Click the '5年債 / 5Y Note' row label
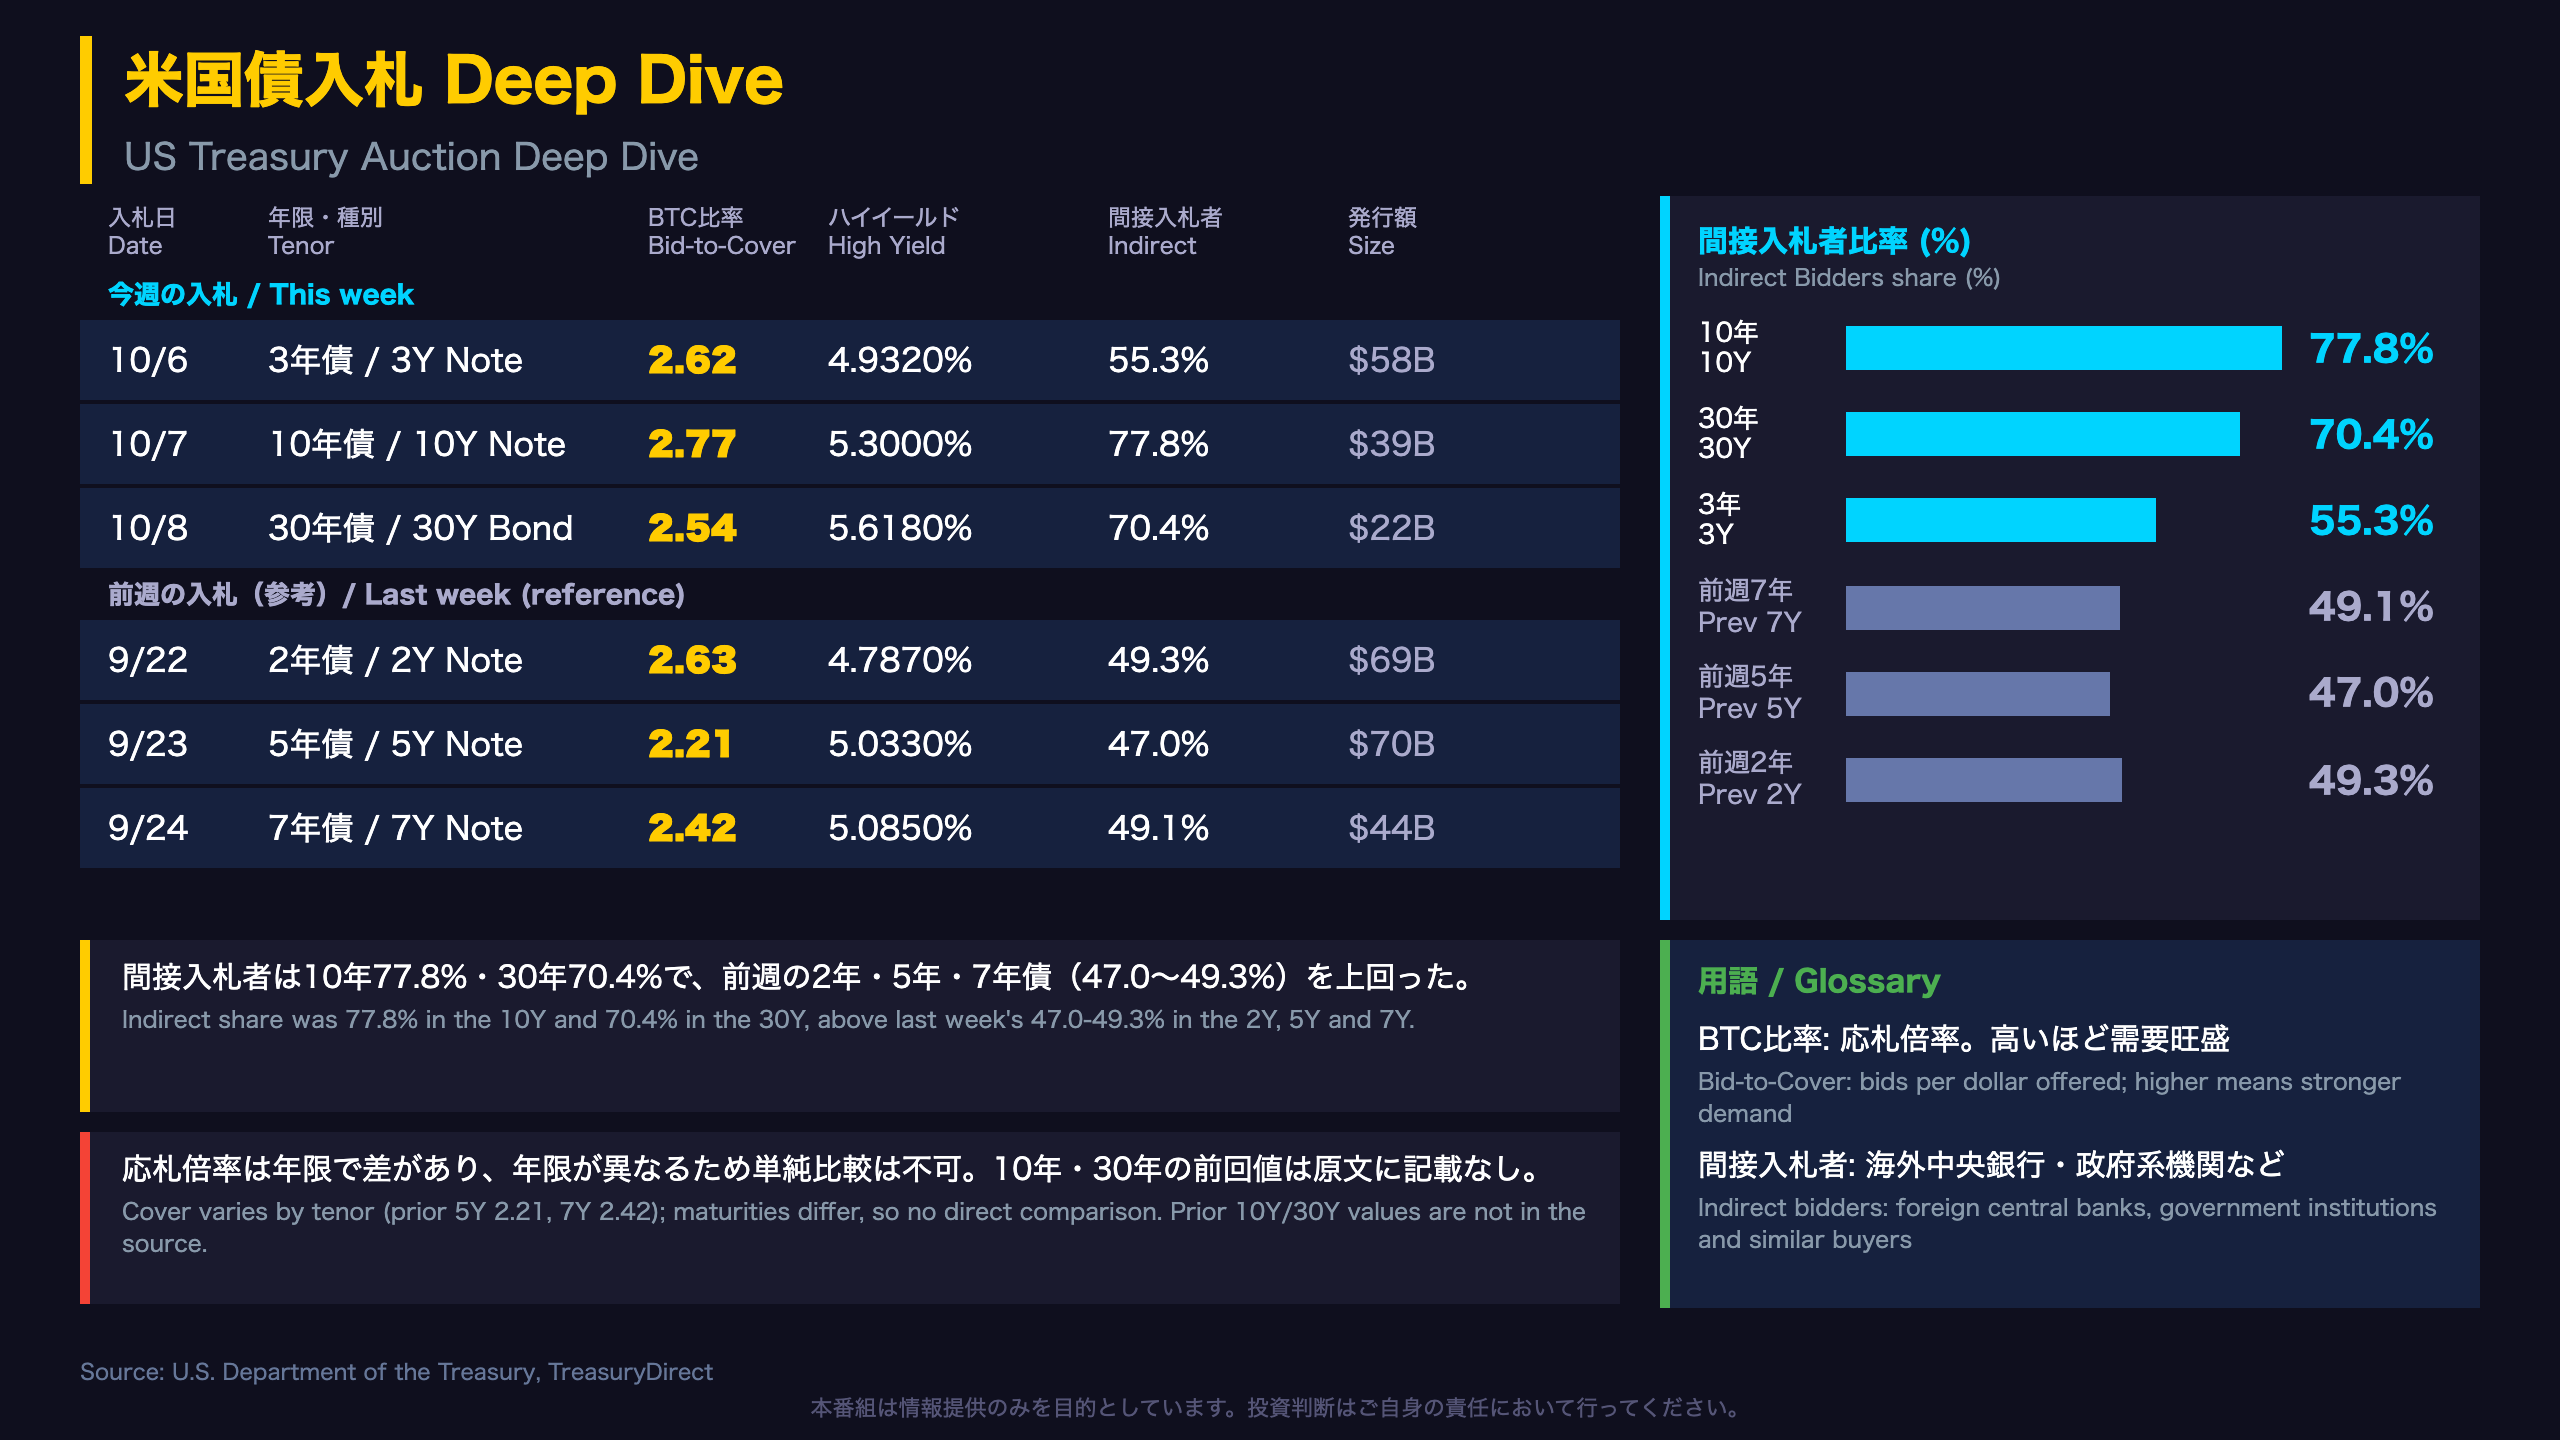The height and width of the screenshot is (1440, 2560). click(x=395, y=744)
